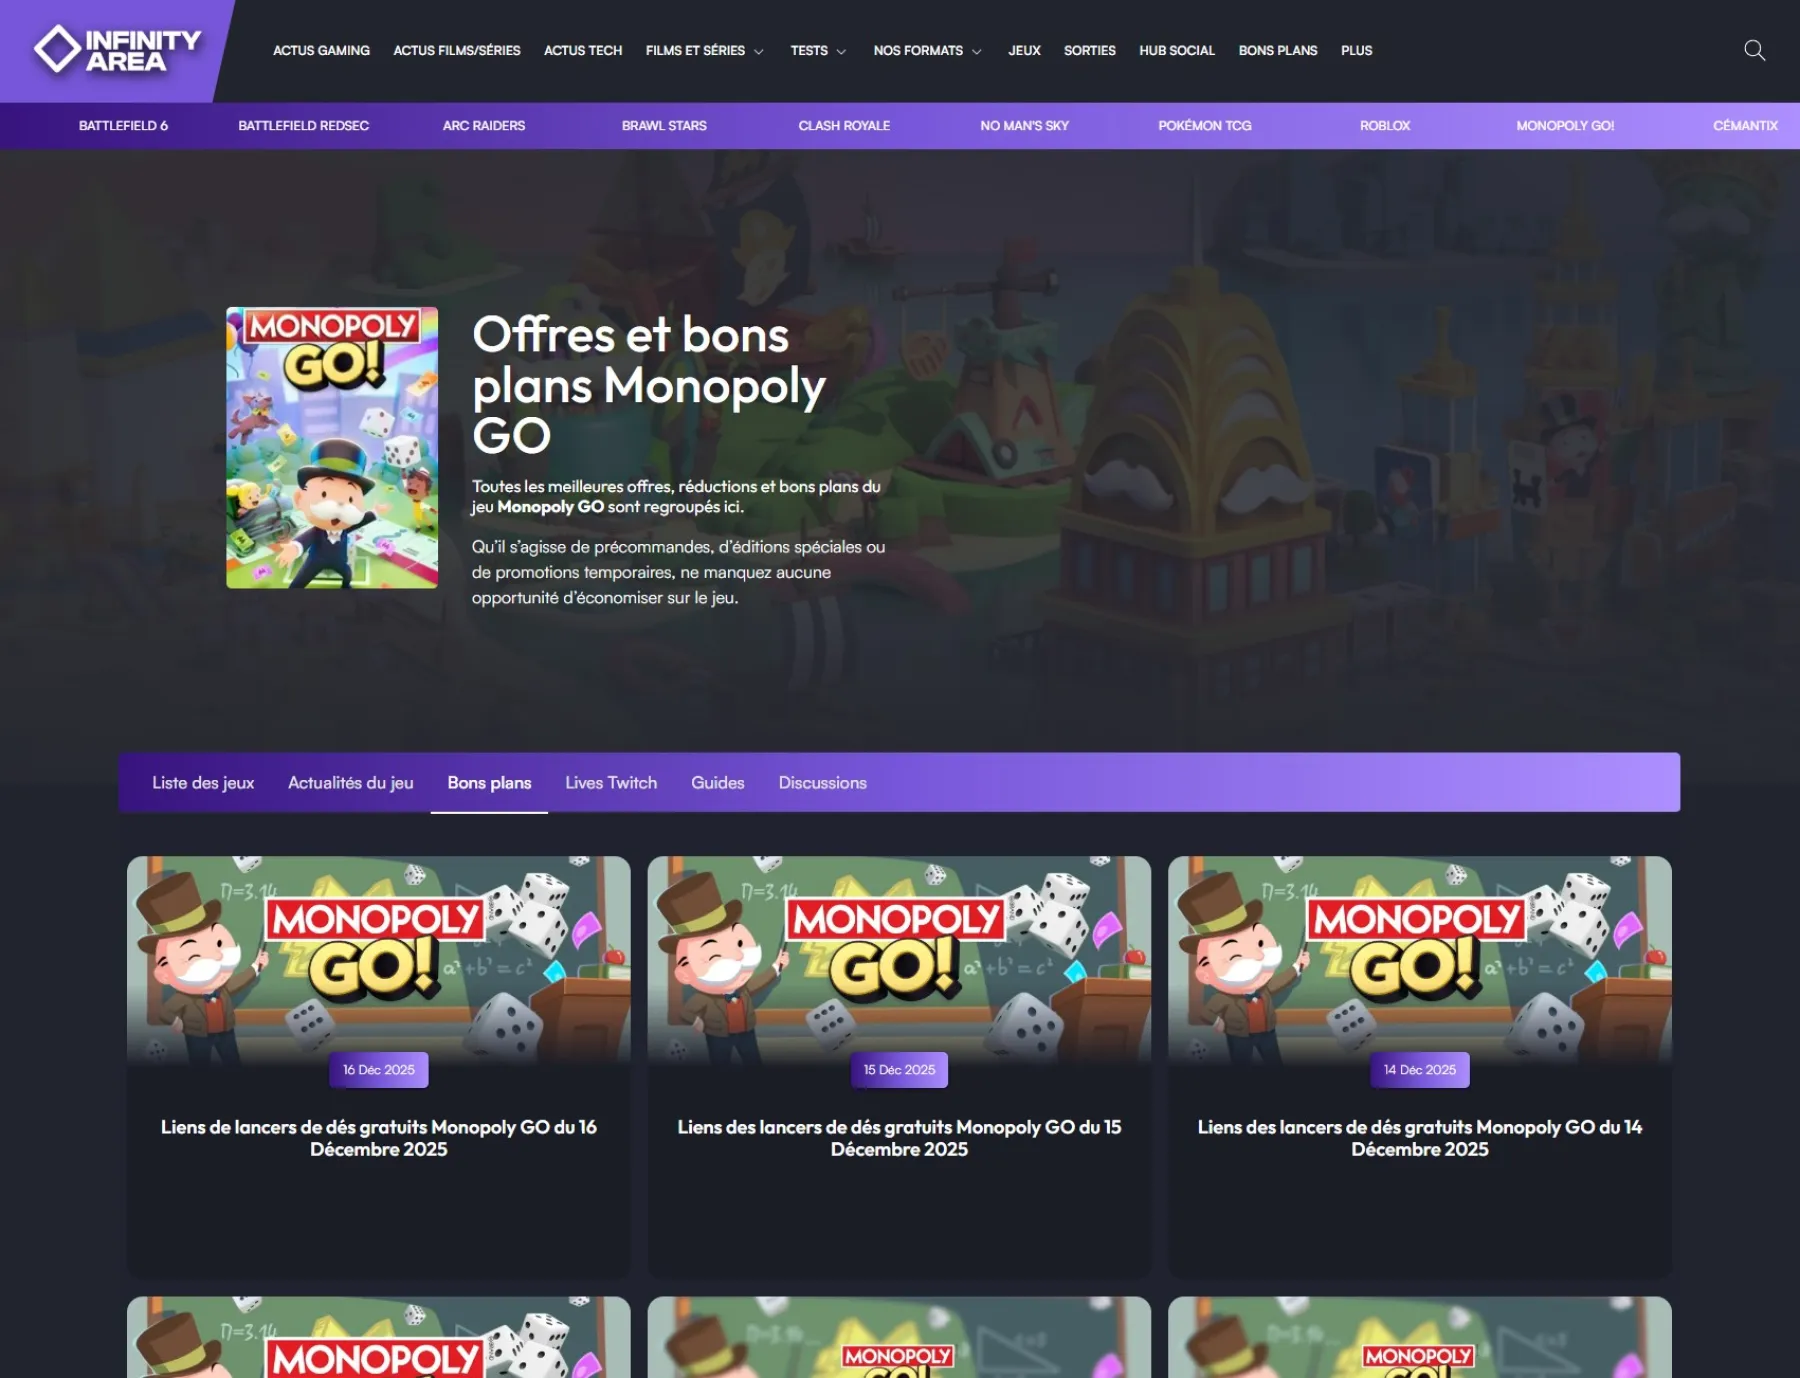Screen dimensions: 1800x1378
Task: Go to the Bons Plans menu item
Action: click(x=1277, y=51)
